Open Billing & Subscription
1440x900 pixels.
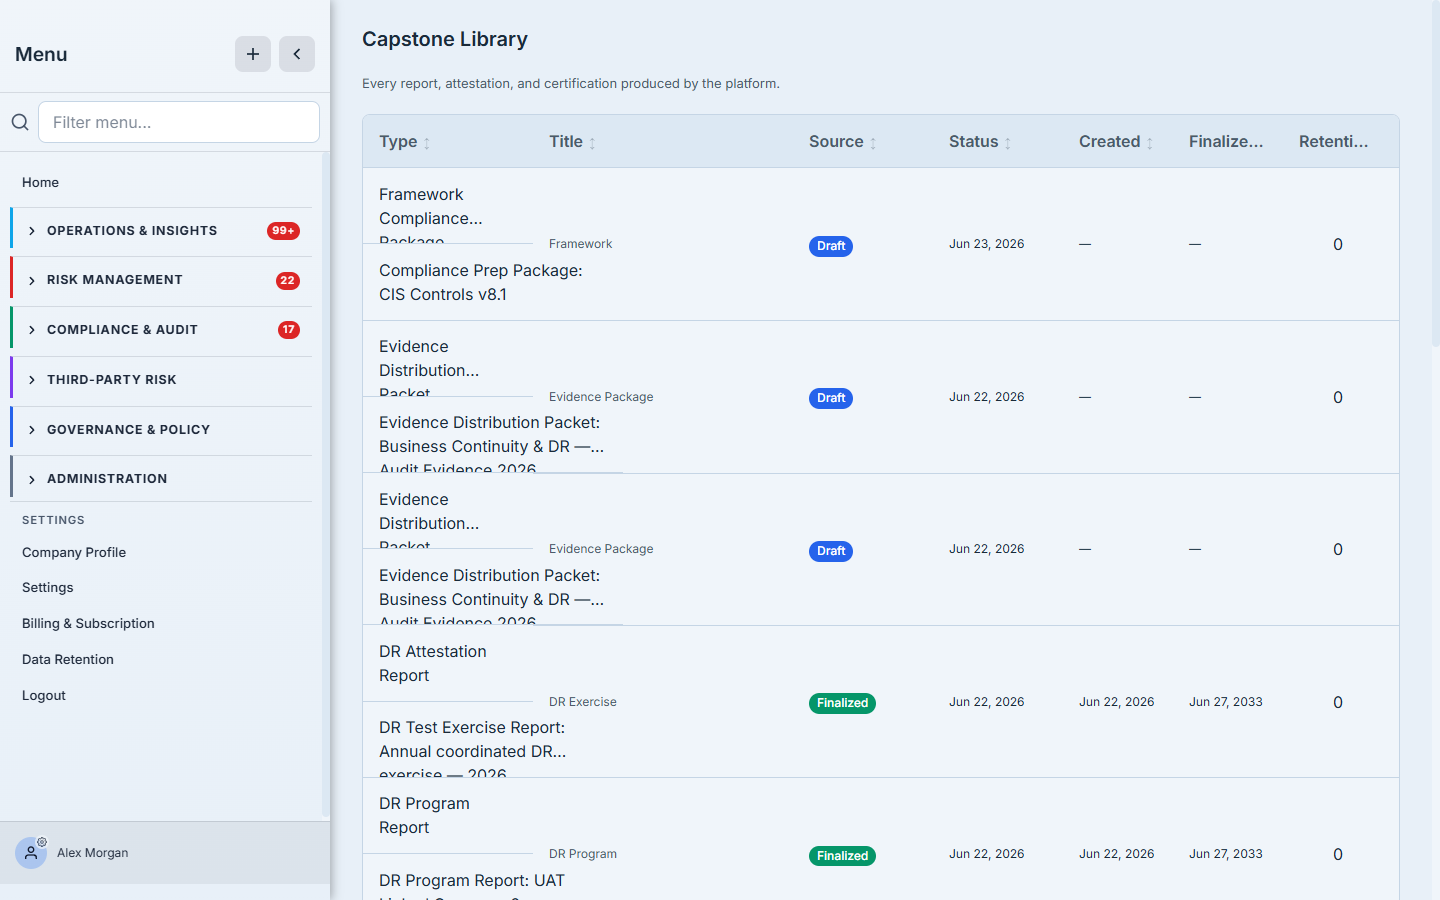(88, 623)
